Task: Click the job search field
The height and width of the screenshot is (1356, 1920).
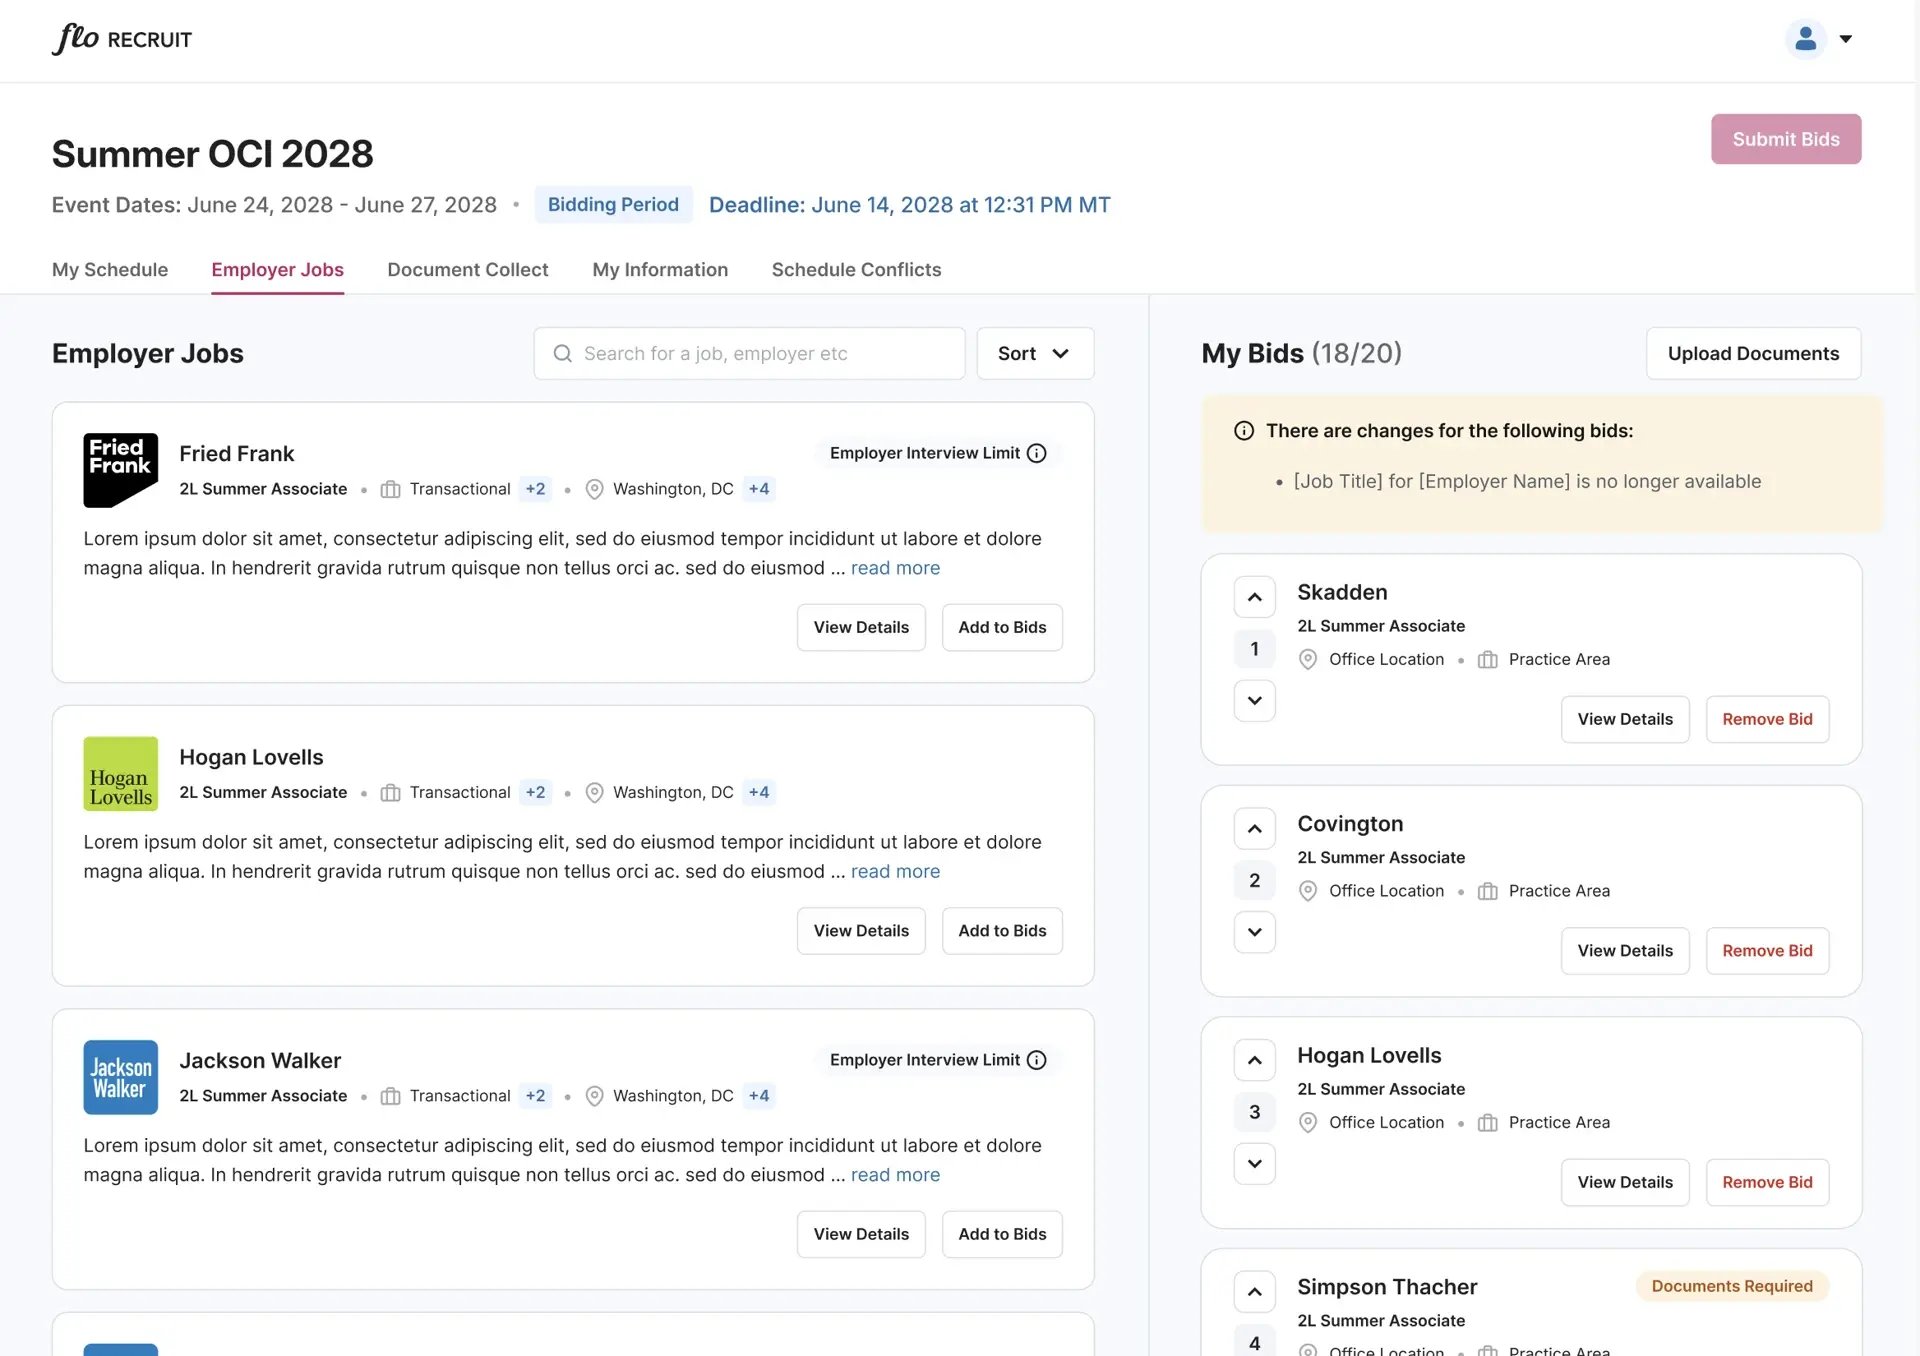Action: coord(749,353)
